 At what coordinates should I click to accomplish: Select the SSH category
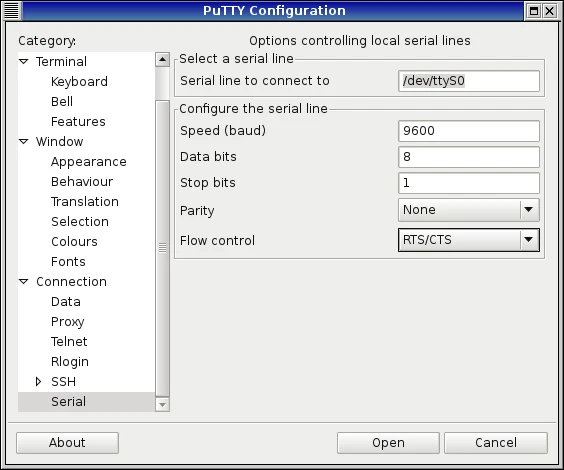click(x=63, y=382)
